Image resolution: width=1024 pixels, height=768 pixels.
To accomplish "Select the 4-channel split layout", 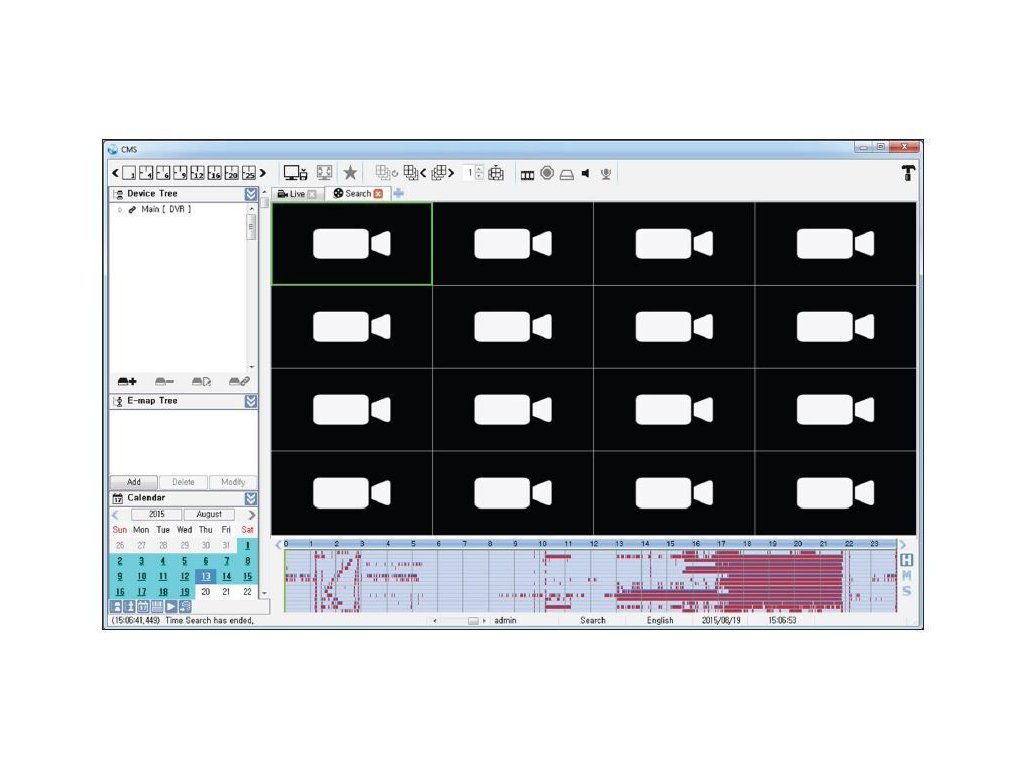I will pyautogui.click(x=146, y=173).
